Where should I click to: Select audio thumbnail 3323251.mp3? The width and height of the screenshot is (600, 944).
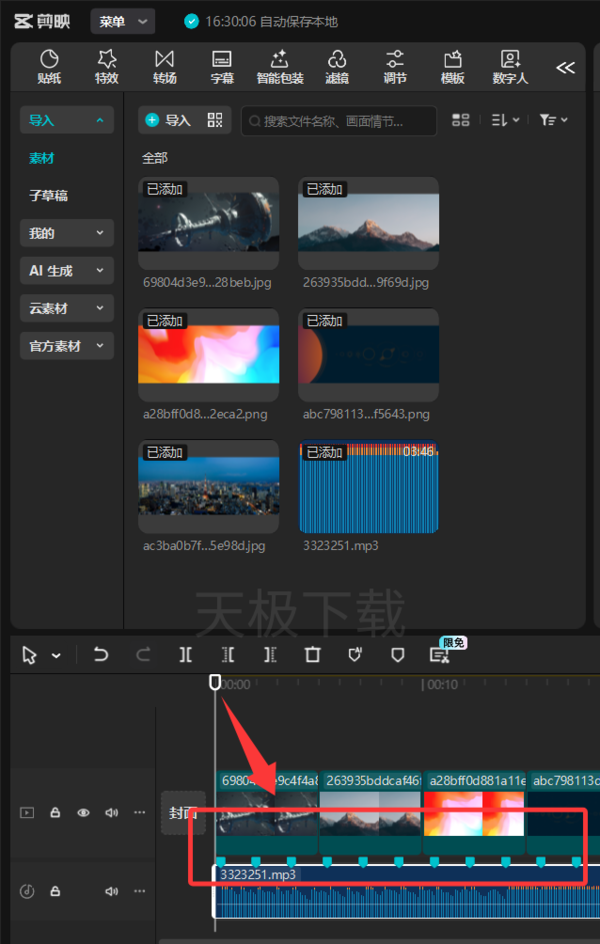click(368, 486)
